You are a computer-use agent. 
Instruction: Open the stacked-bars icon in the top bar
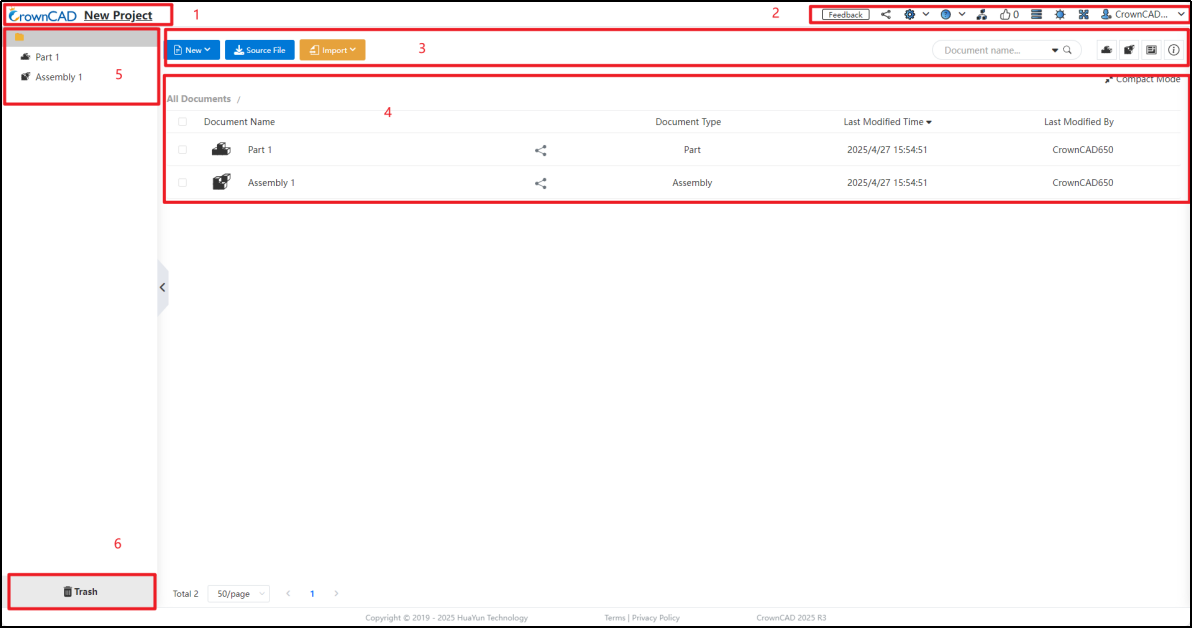[x=1036, y=14]
